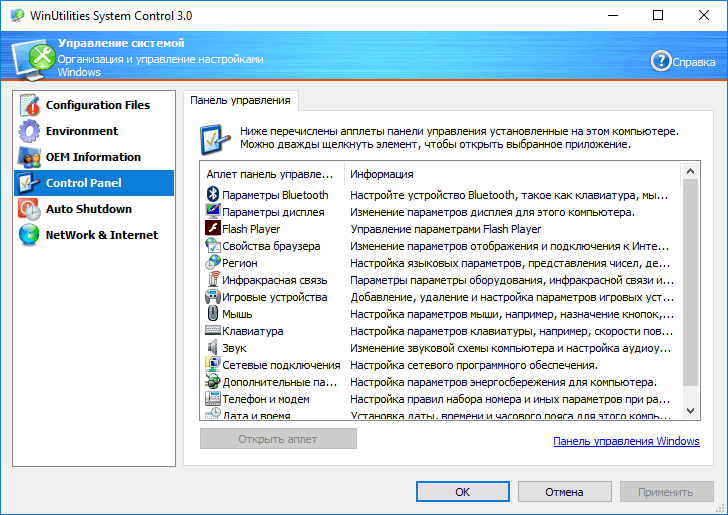Select Auto Shutdown in sidebar
The image size is (728, 515).
(94, 209)
